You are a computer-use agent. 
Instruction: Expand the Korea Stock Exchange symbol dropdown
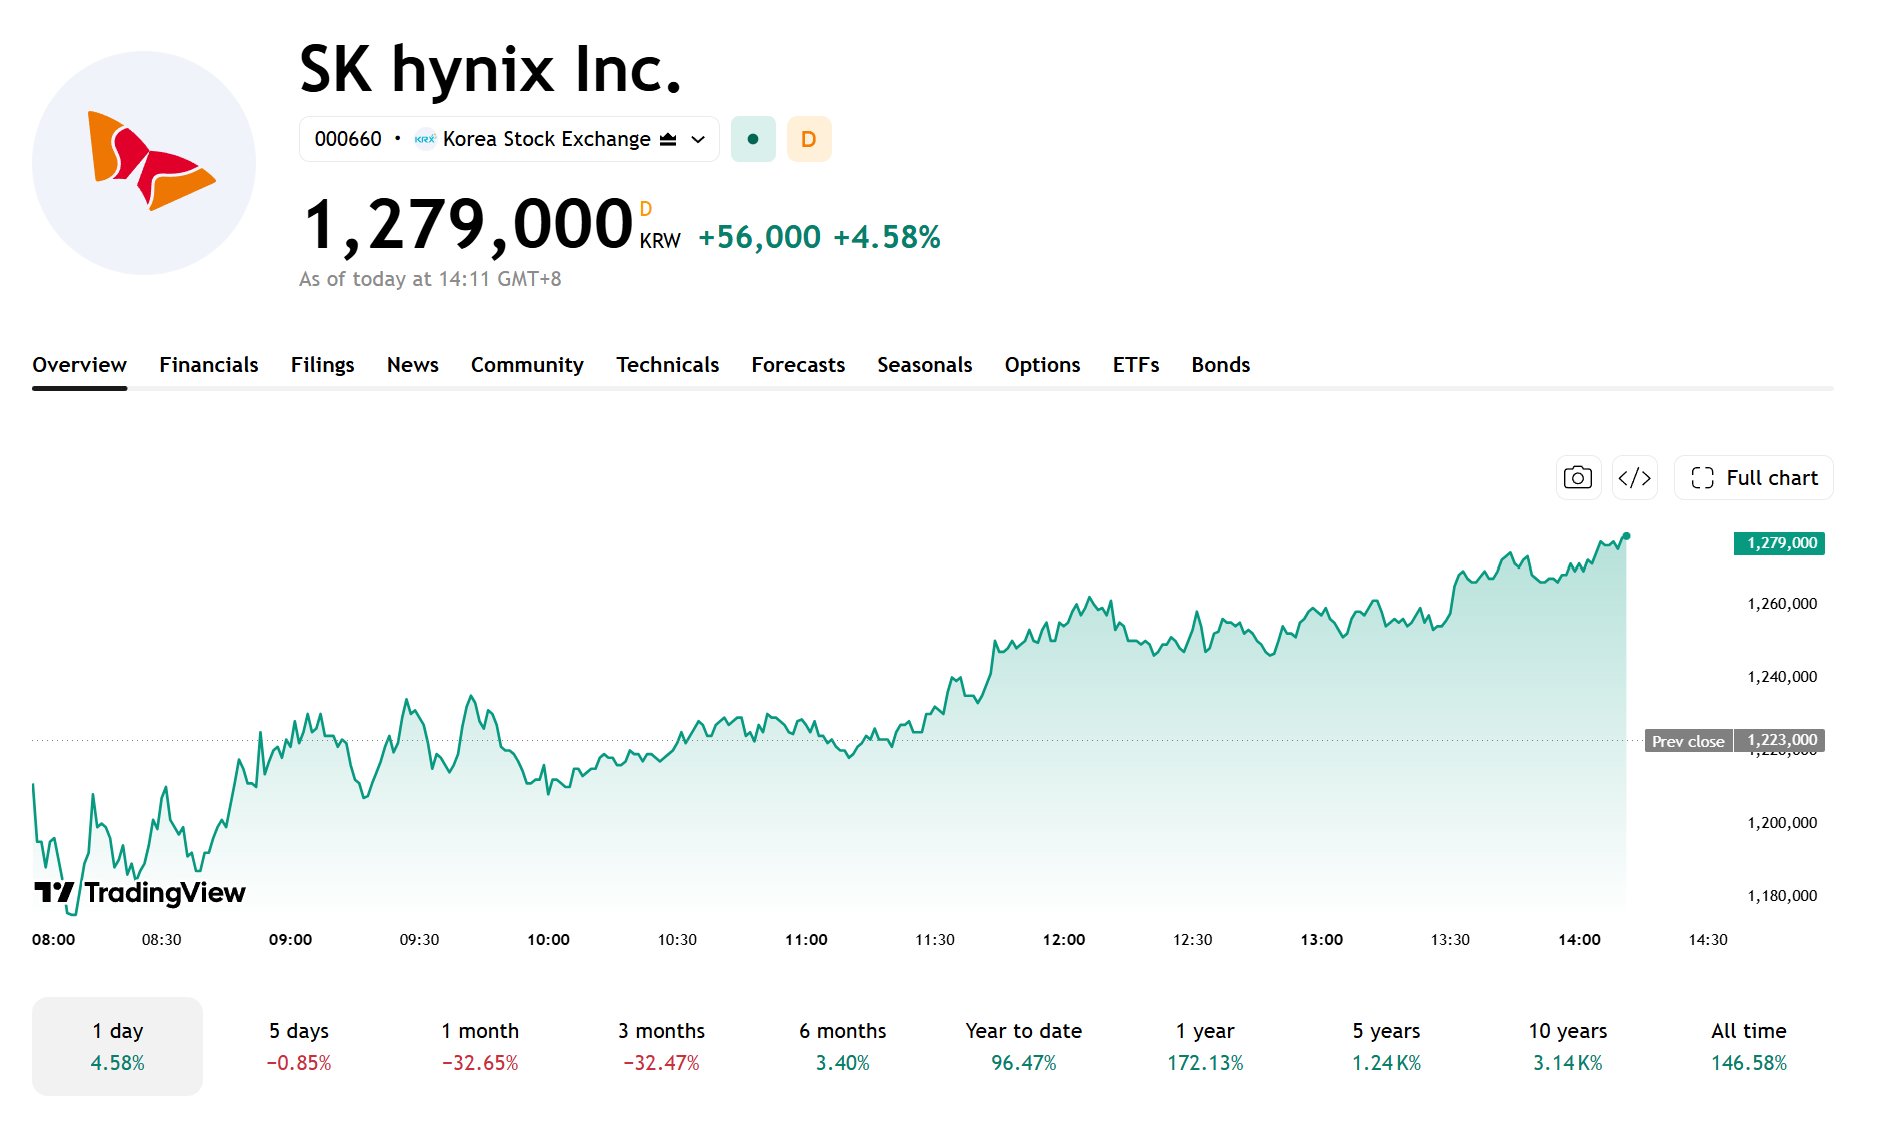click(509, 139)
